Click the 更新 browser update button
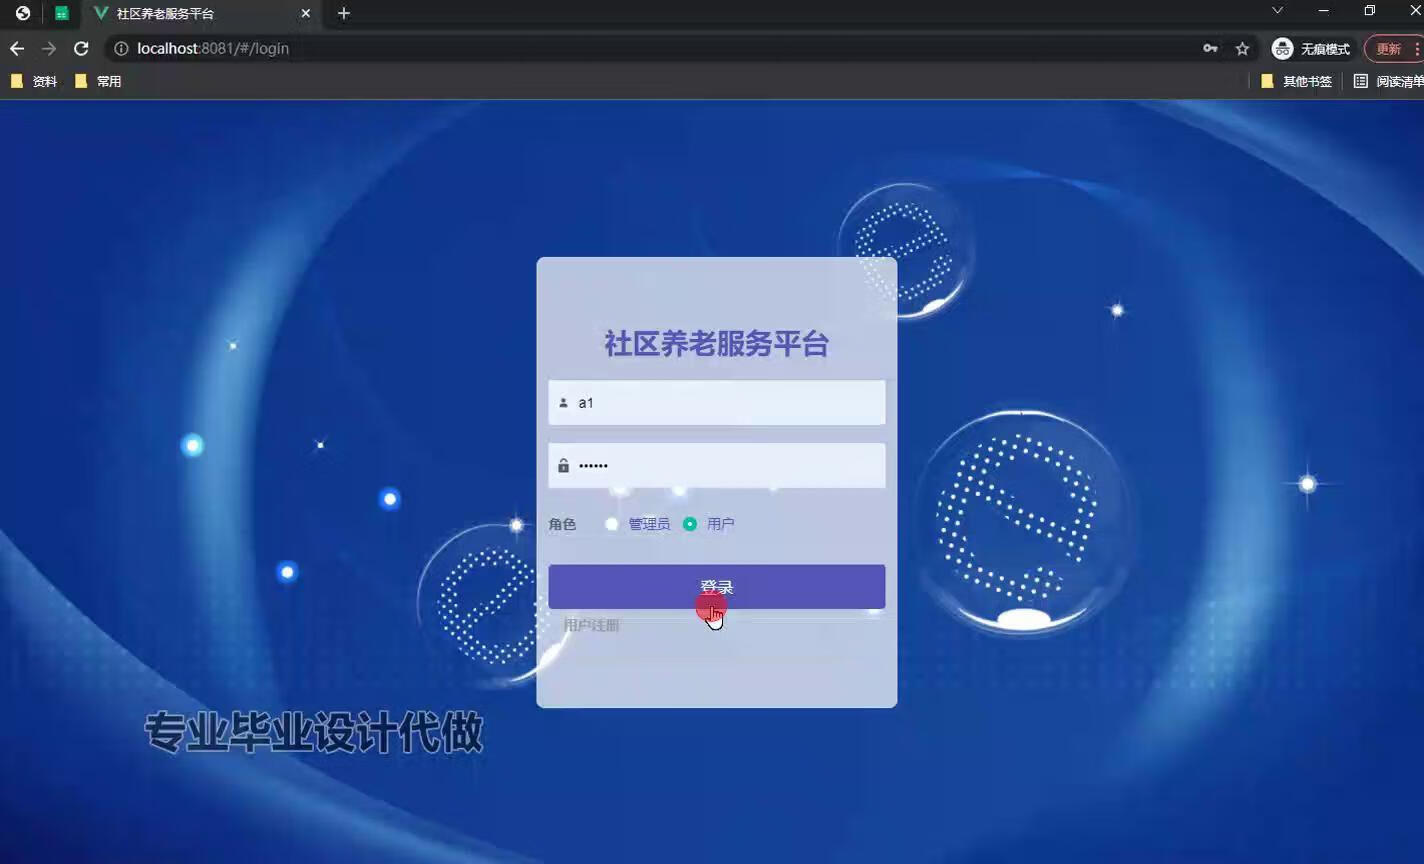This screenshot has width=1424, height=864. [1393, 48]
